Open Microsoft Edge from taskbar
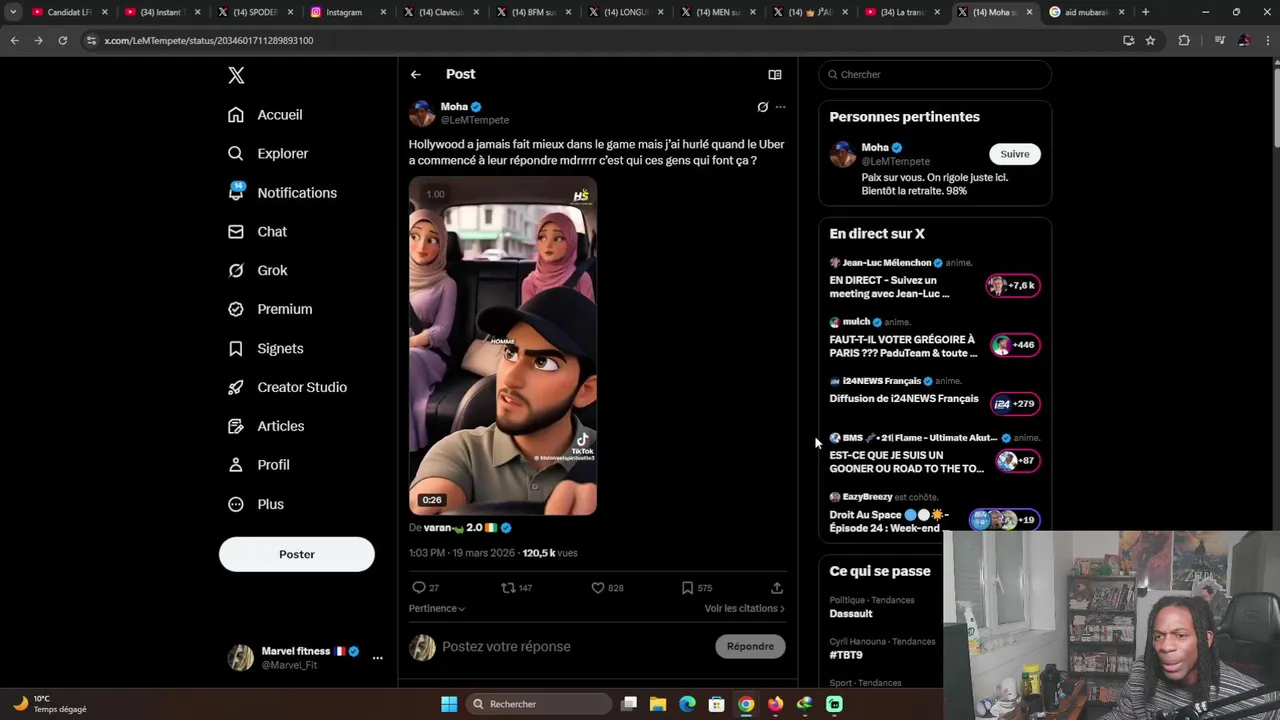 point(687,704)
